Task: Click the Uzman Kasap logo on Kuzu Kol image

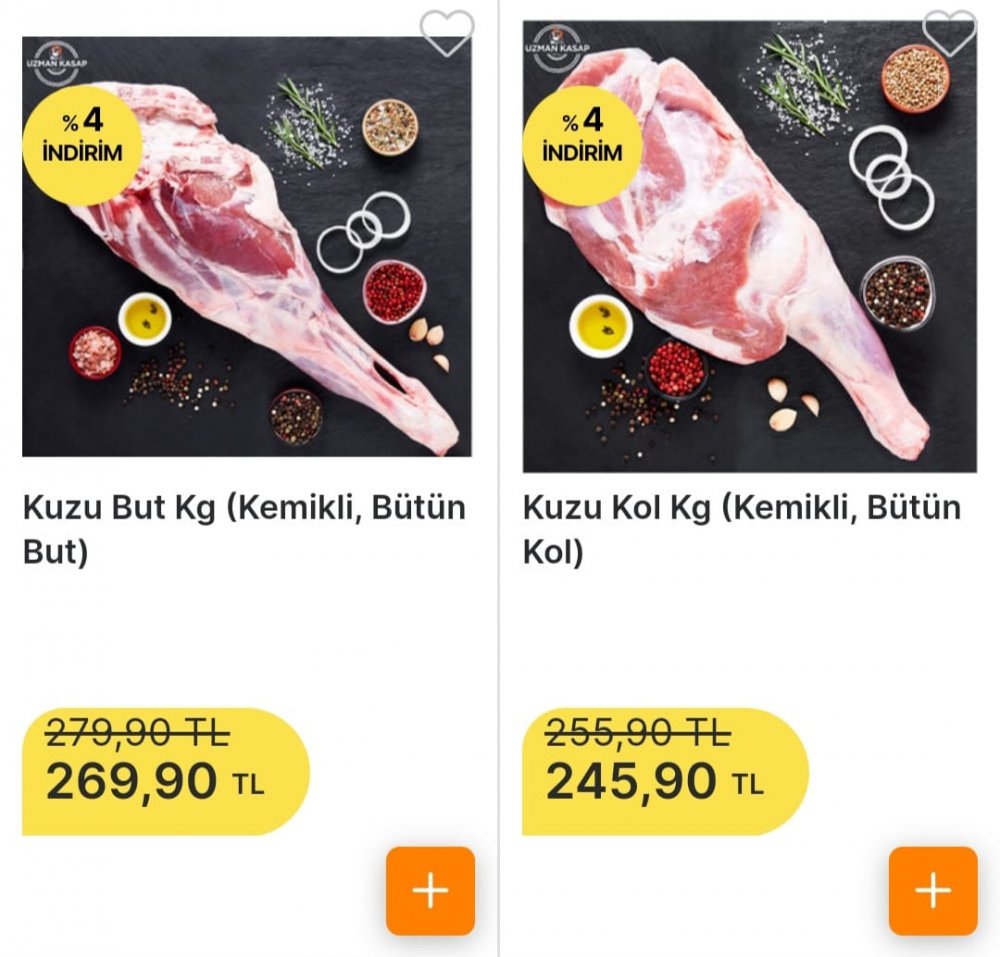Action: (557, 47)
